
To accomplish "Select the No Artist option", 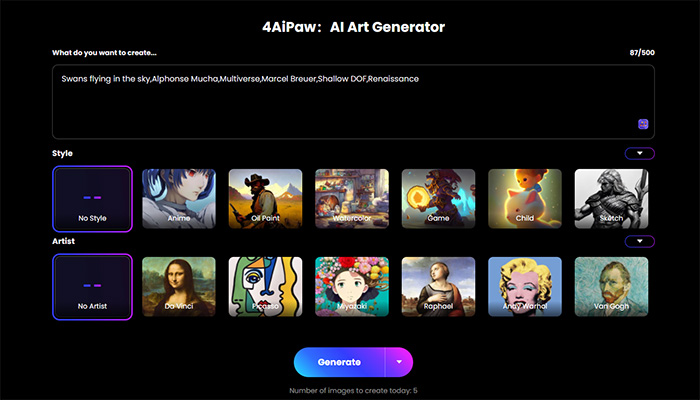I will [92, 287].
